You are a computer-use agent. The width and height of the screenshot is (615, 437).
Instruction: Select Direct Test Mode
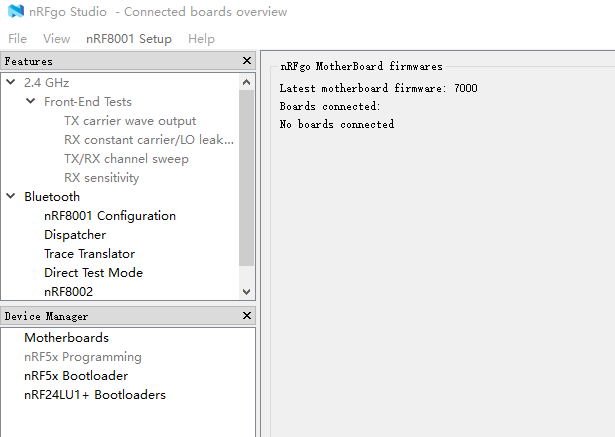point(93,273)
